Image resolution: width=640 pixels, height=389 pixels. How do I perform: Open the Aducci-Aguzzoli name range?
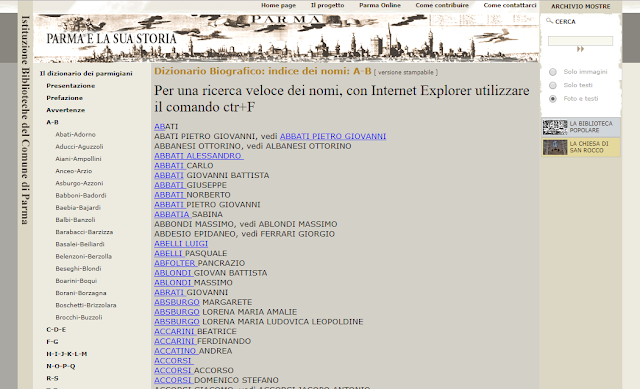coord(79,147)
